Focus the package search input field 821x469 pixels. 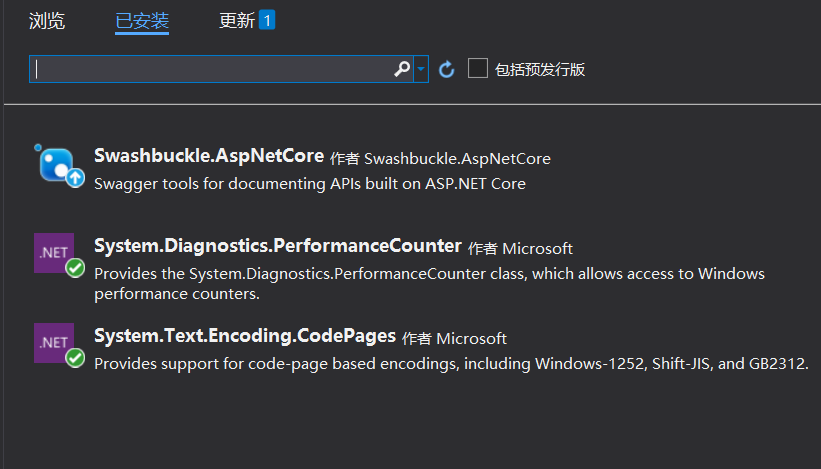tap(212, 69)
